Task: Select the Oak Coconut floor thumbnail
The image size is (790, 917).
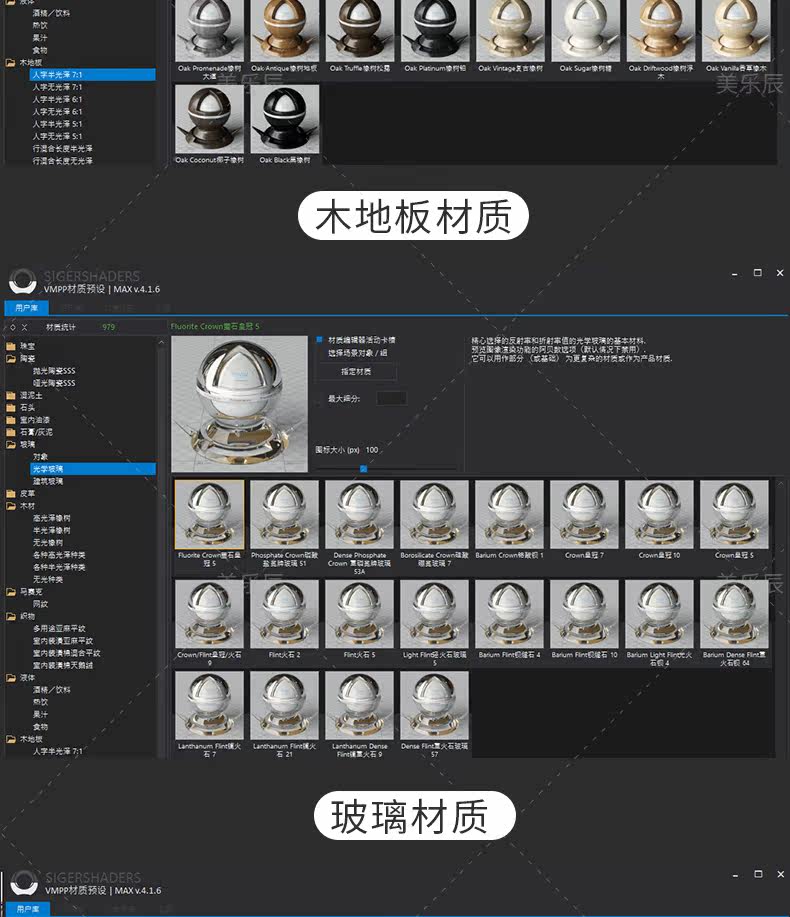Action: (x=209, y=119)
